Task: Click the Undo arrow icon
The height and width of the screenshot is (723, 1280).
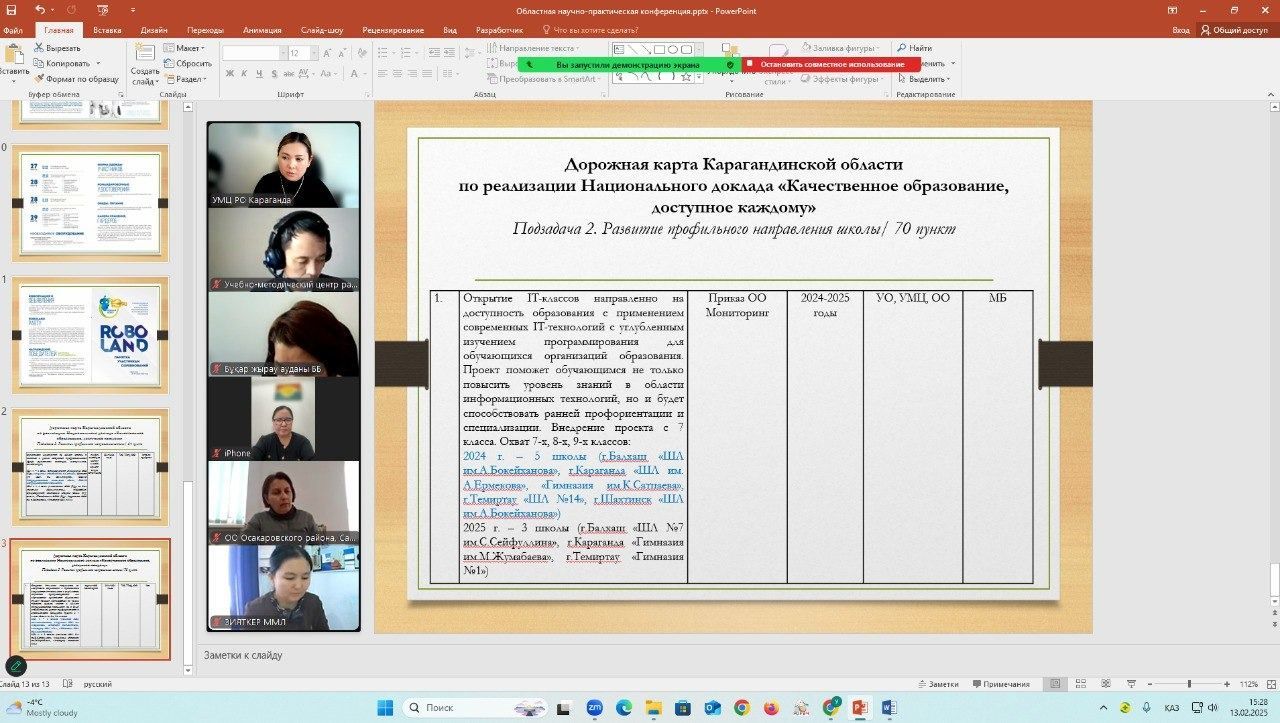Action: click(x=39, y=11)
